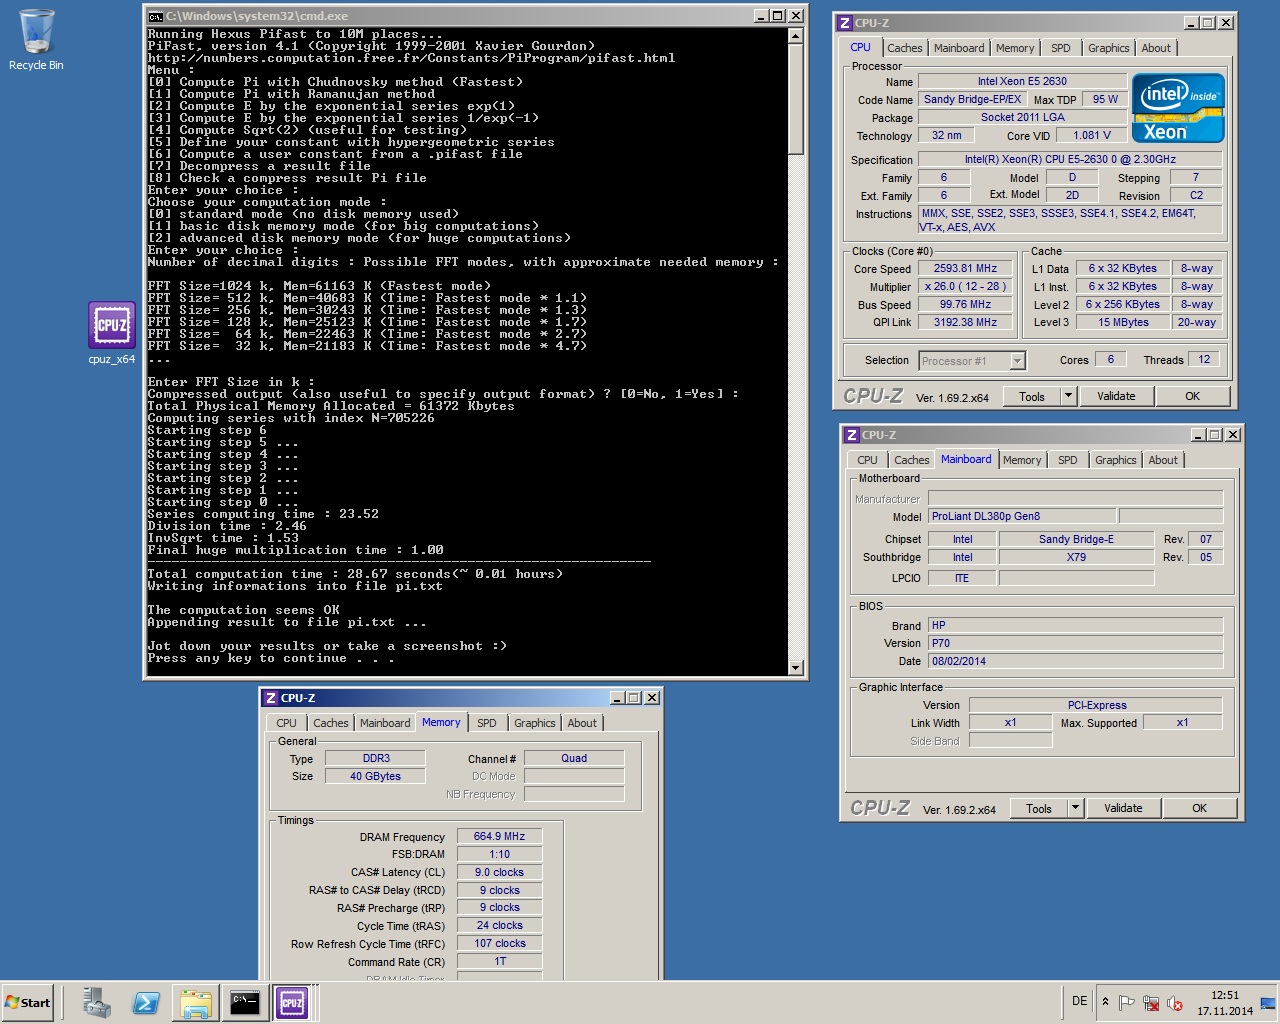1280x1024 pixels.
Task: Click the cmd window scrollbar thumb
Action: pos(796,99)
